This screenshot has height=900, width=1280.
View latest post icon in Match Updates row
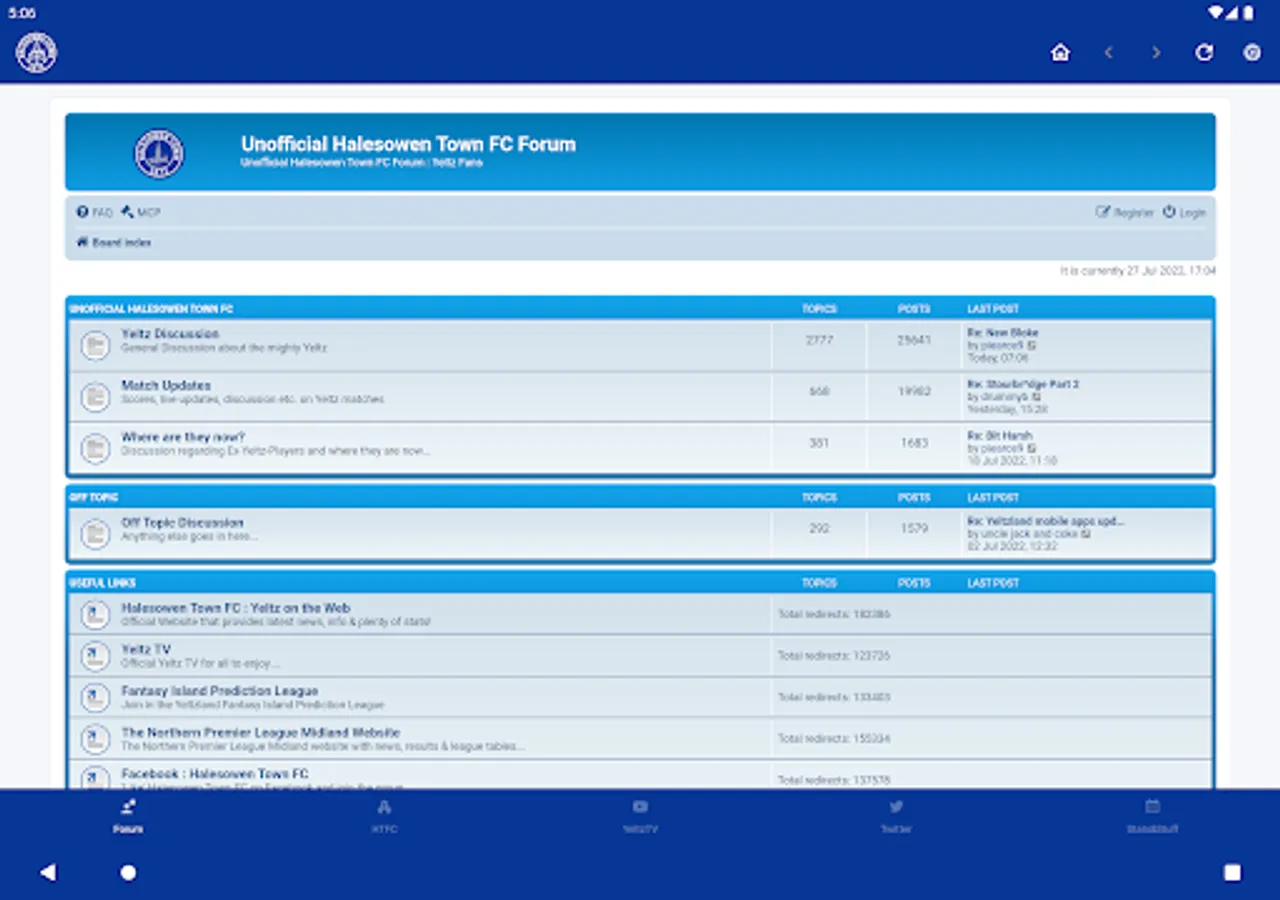pos(1036,397)
